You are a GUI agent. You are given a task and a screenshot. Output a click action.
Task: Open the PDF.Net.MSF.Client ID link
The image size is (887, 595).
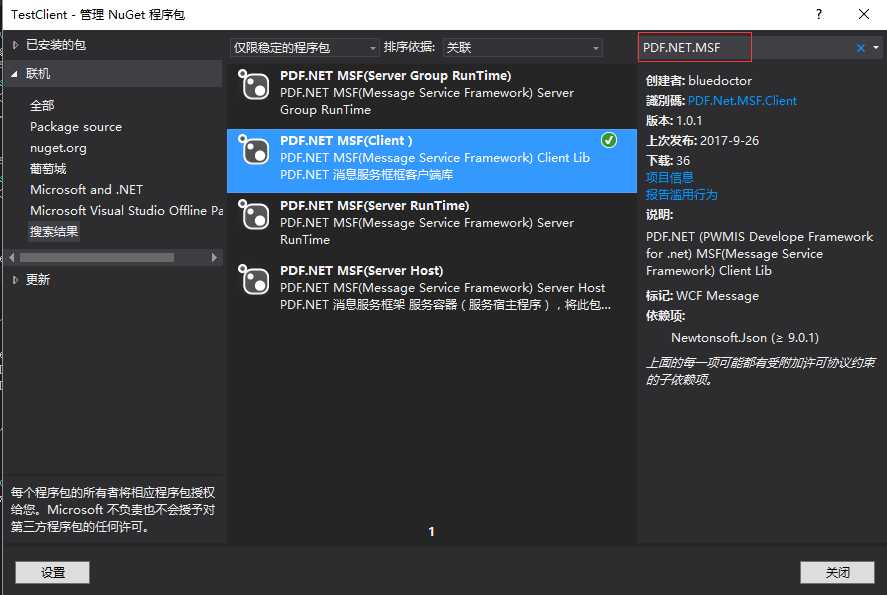coord(742,101)
